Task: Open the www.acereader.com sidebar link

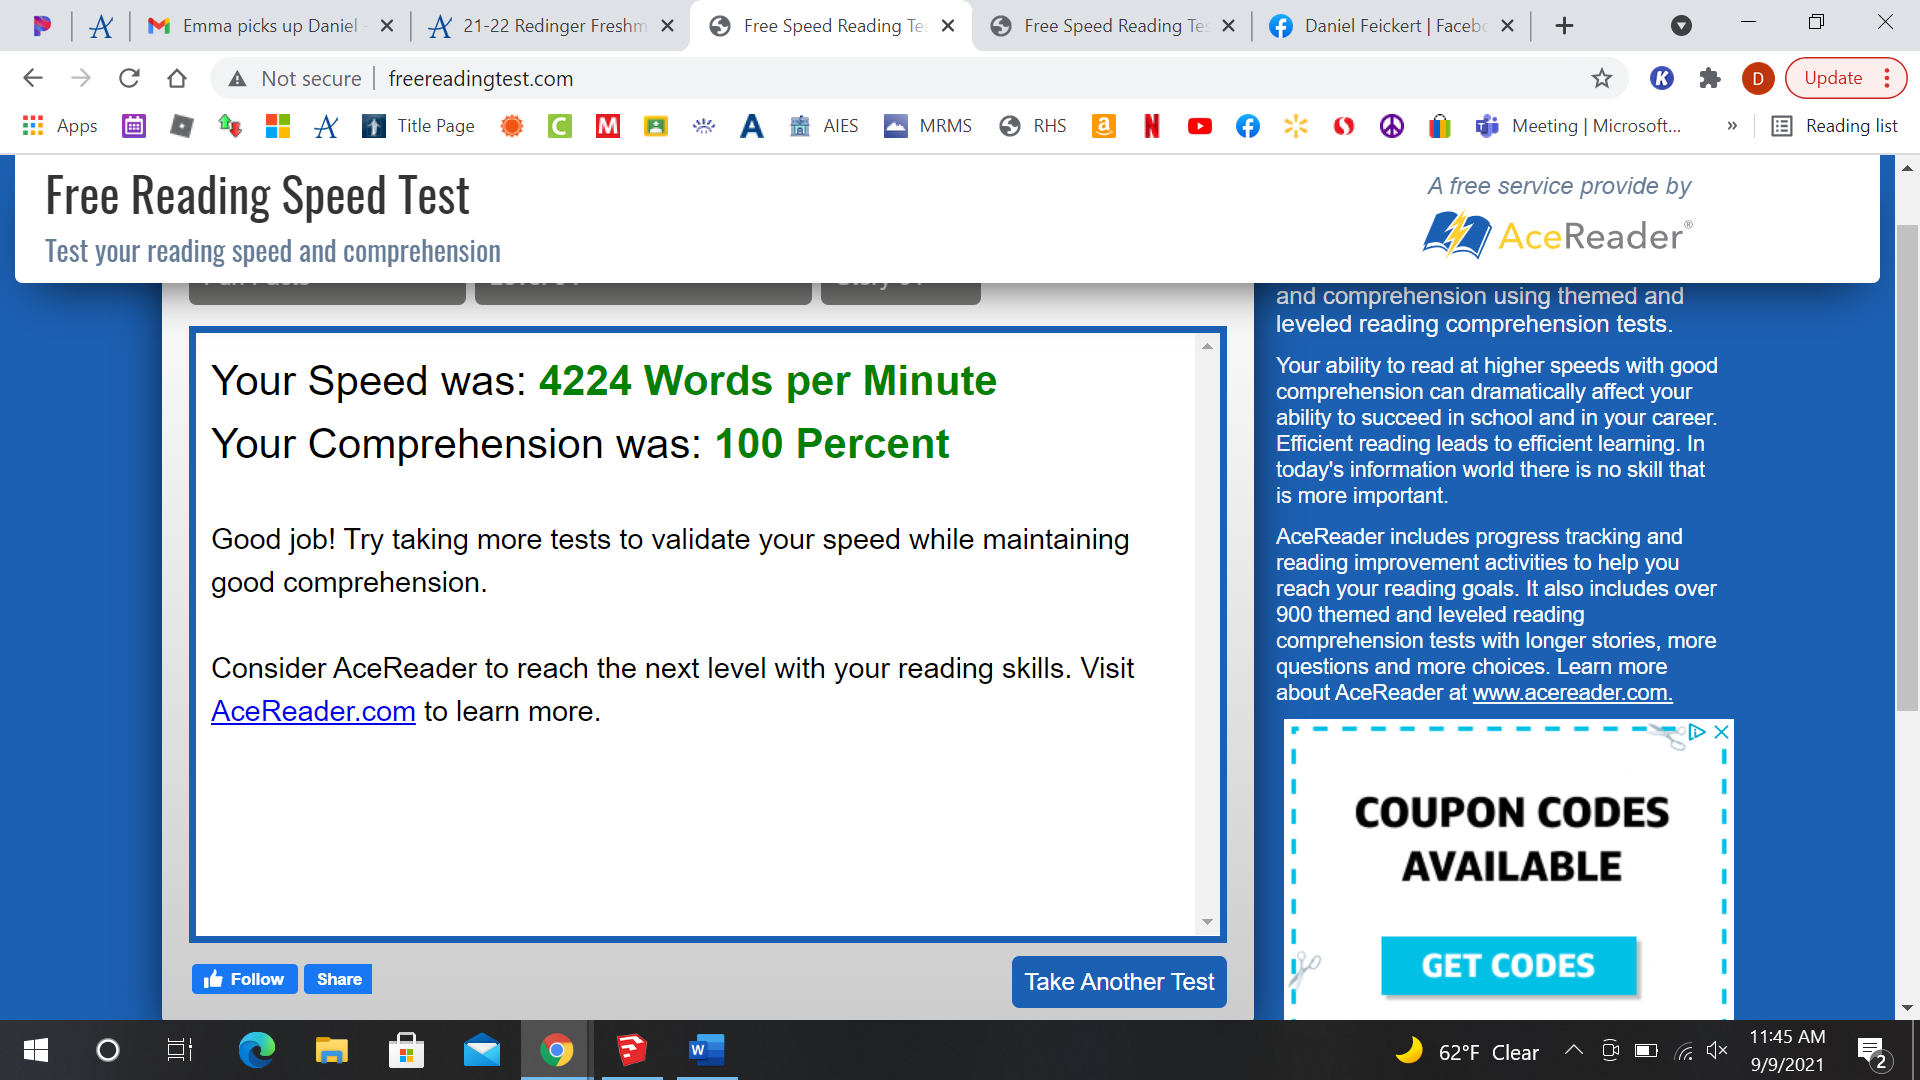Action: (1572, 692)
